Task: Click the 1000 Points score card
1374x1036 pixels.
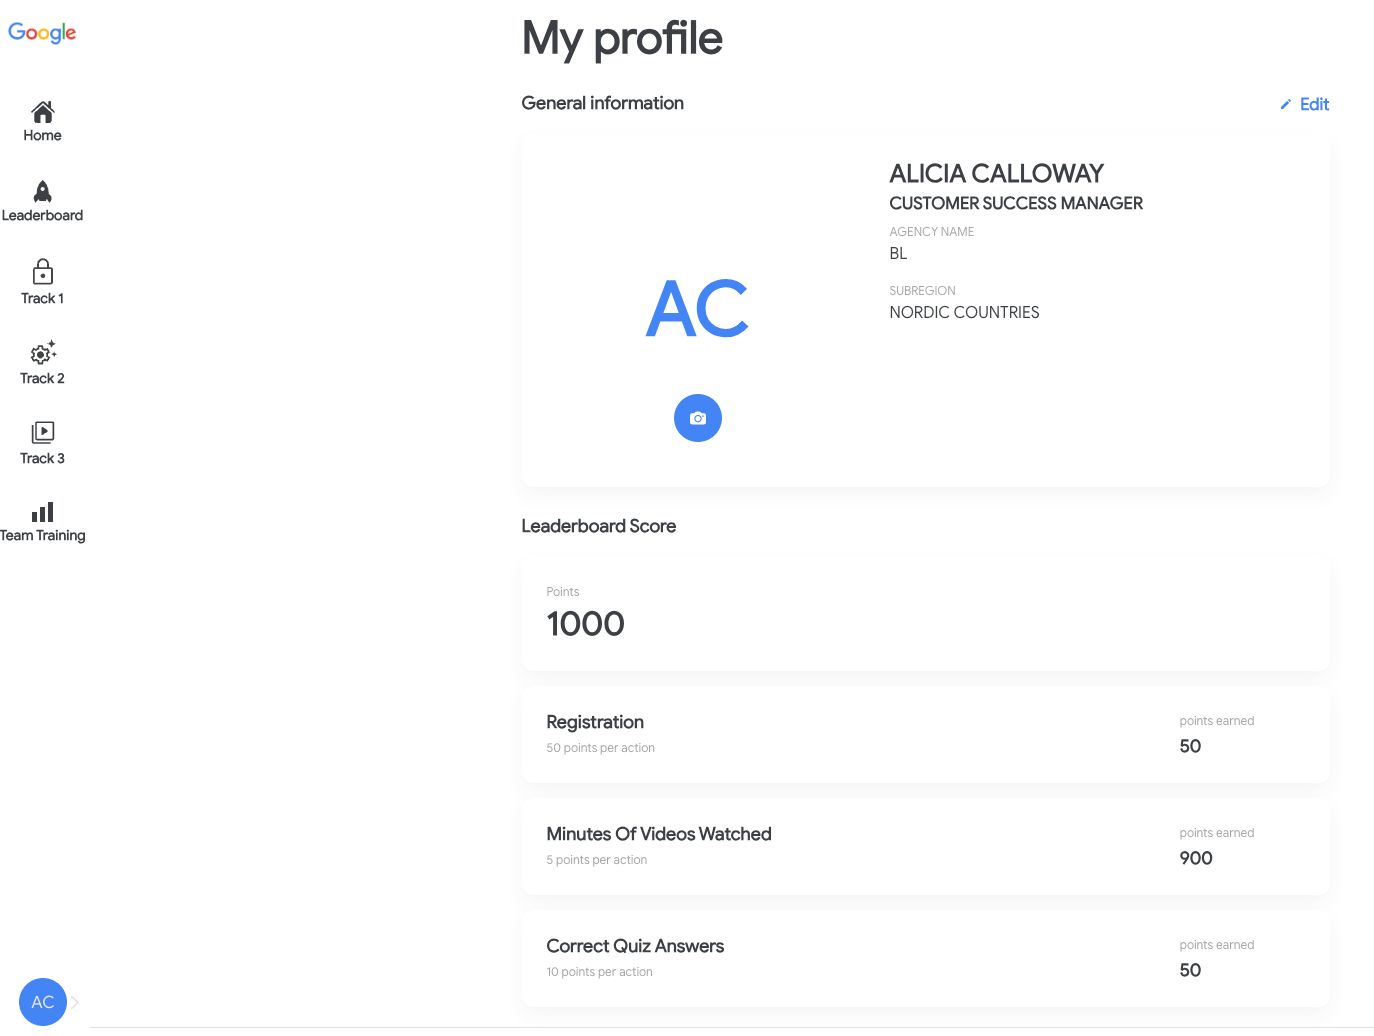Action: [x=926, y=614]
